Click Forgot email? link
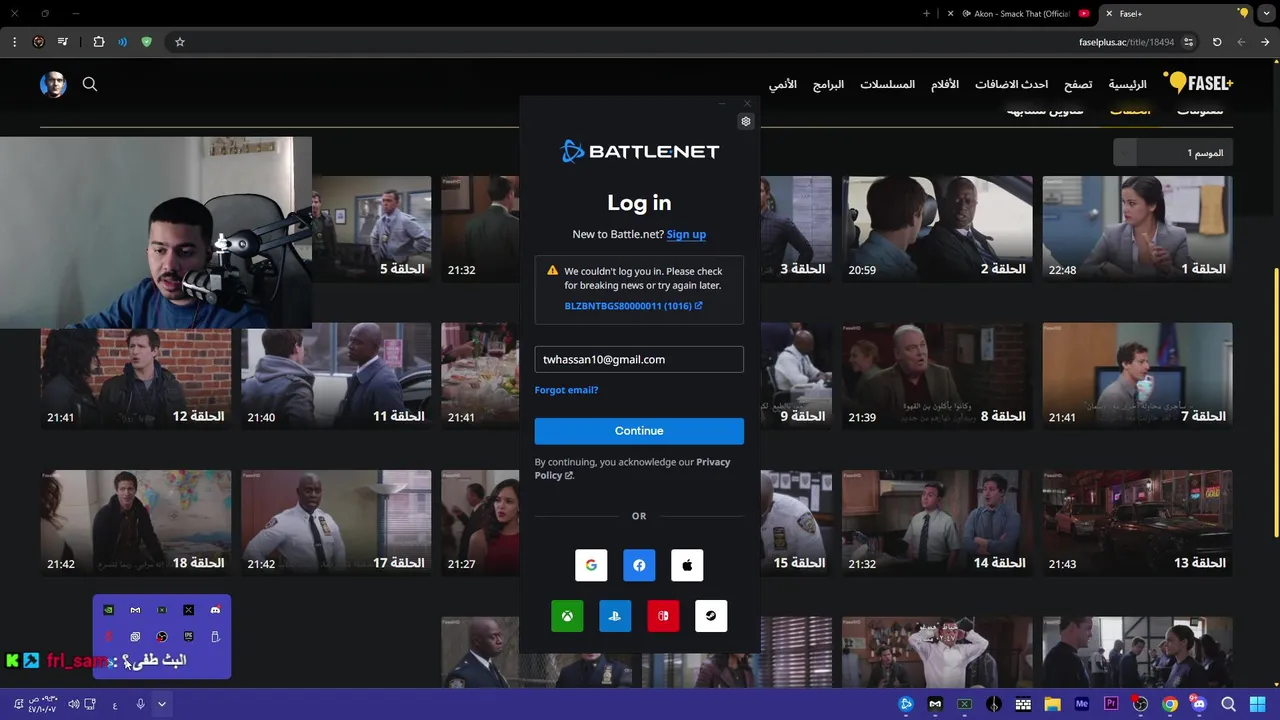This screenshot has width=1280, height=720. point(566,390)
